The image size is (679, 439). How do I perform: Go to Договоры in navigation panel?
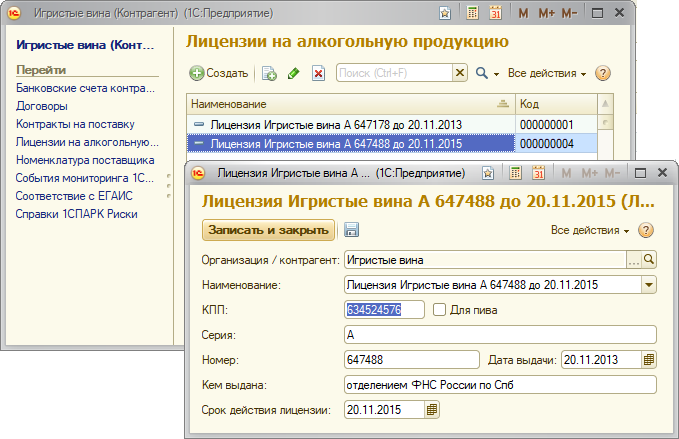tap(42, 106)
